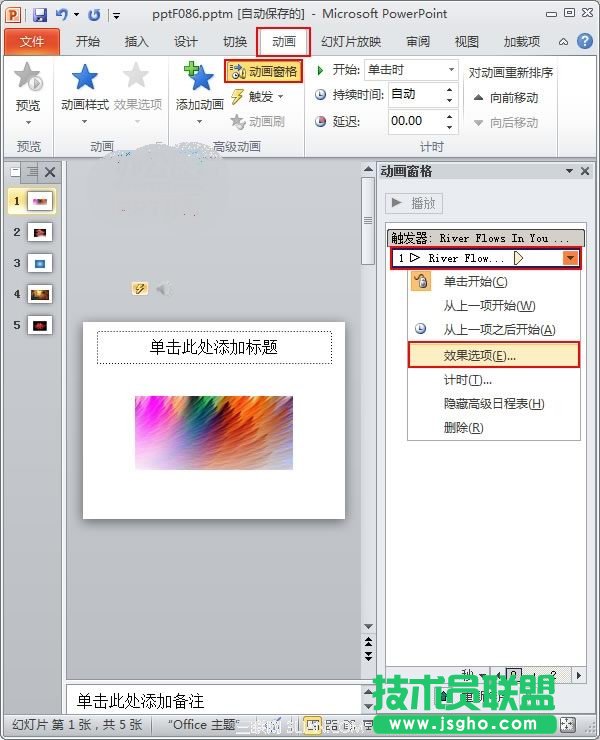Go to previous slide with double-up arrow

click(x=369, y=642)
